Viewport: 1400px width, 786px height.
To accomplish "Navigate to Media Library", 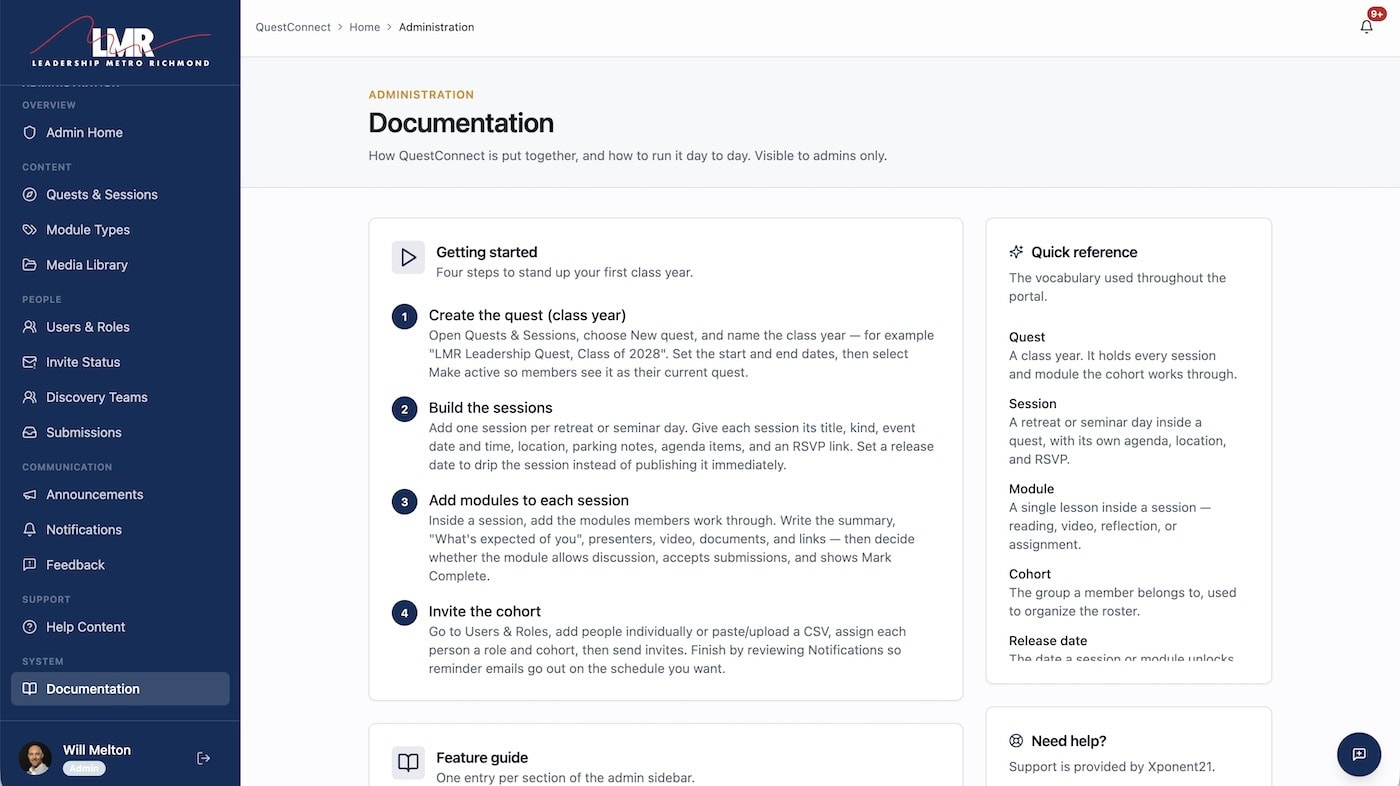I will (x=120, y=265).
